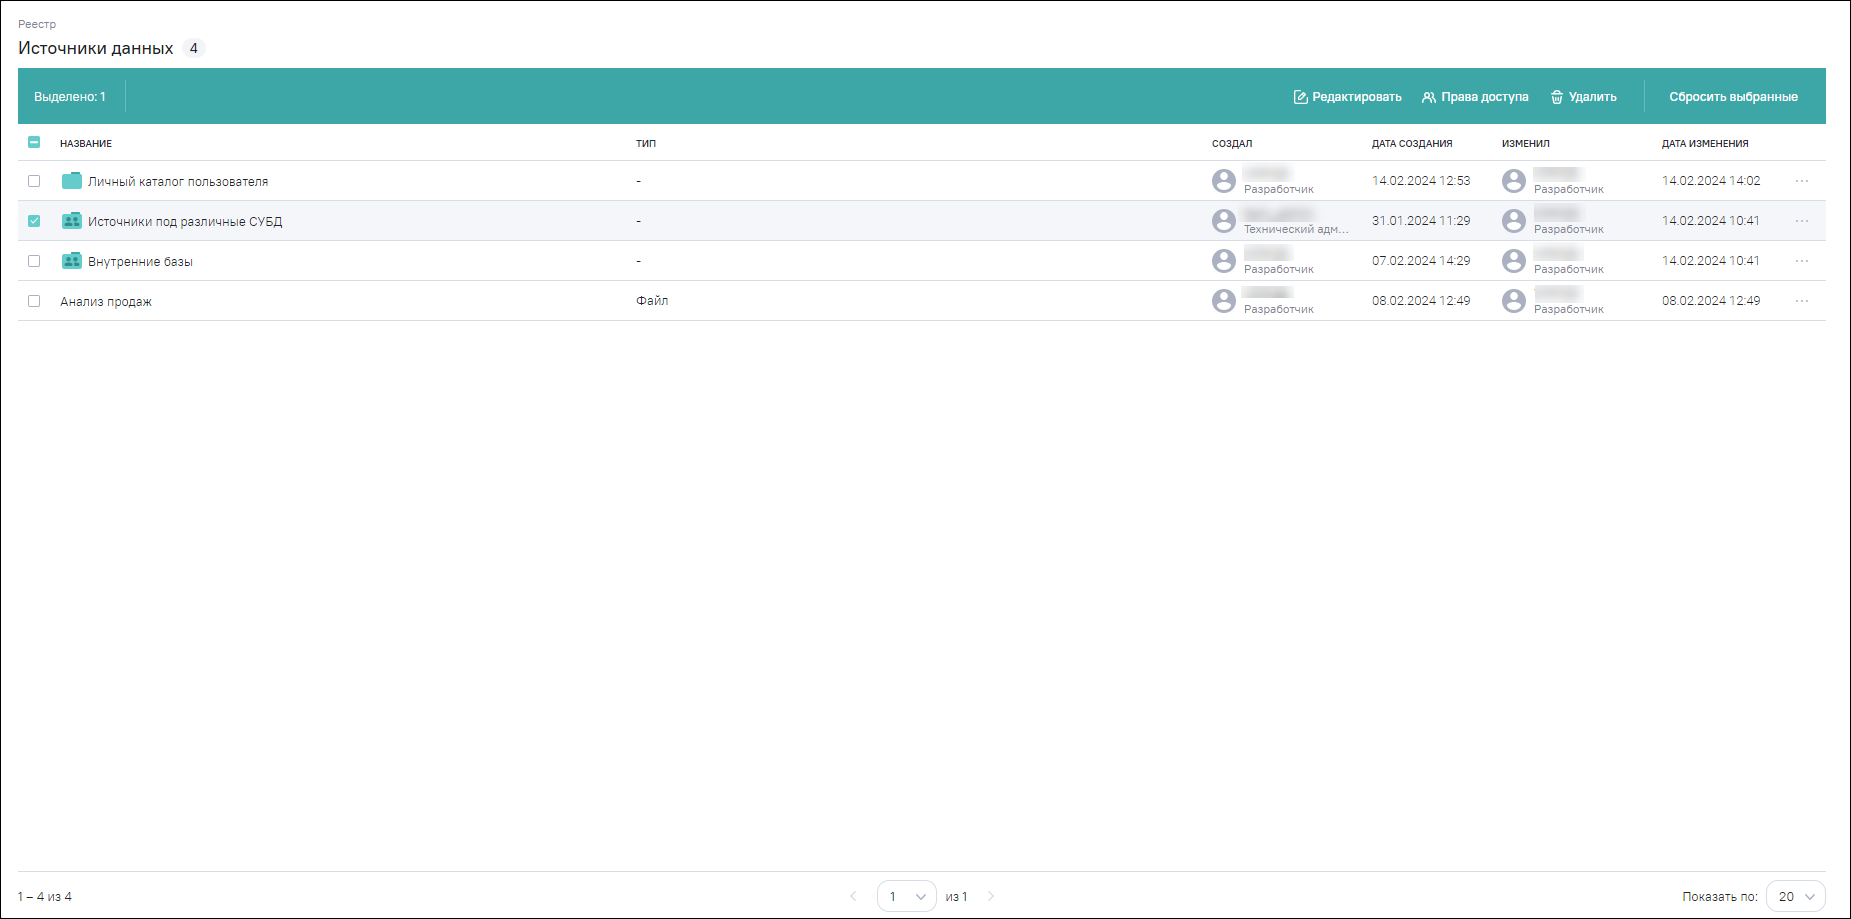Open the three-dot menu for Внутренние базы

1802,261
